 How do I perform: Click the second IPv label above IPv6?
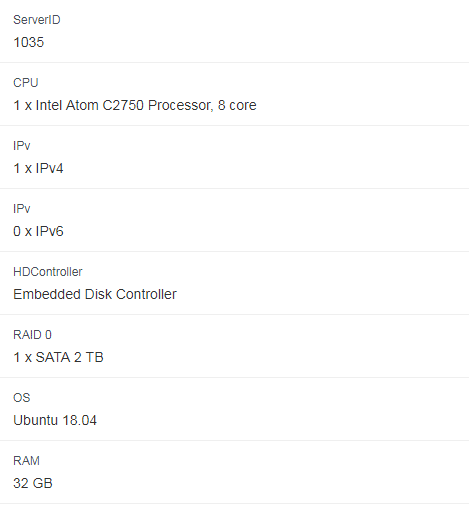coord(22,209)
